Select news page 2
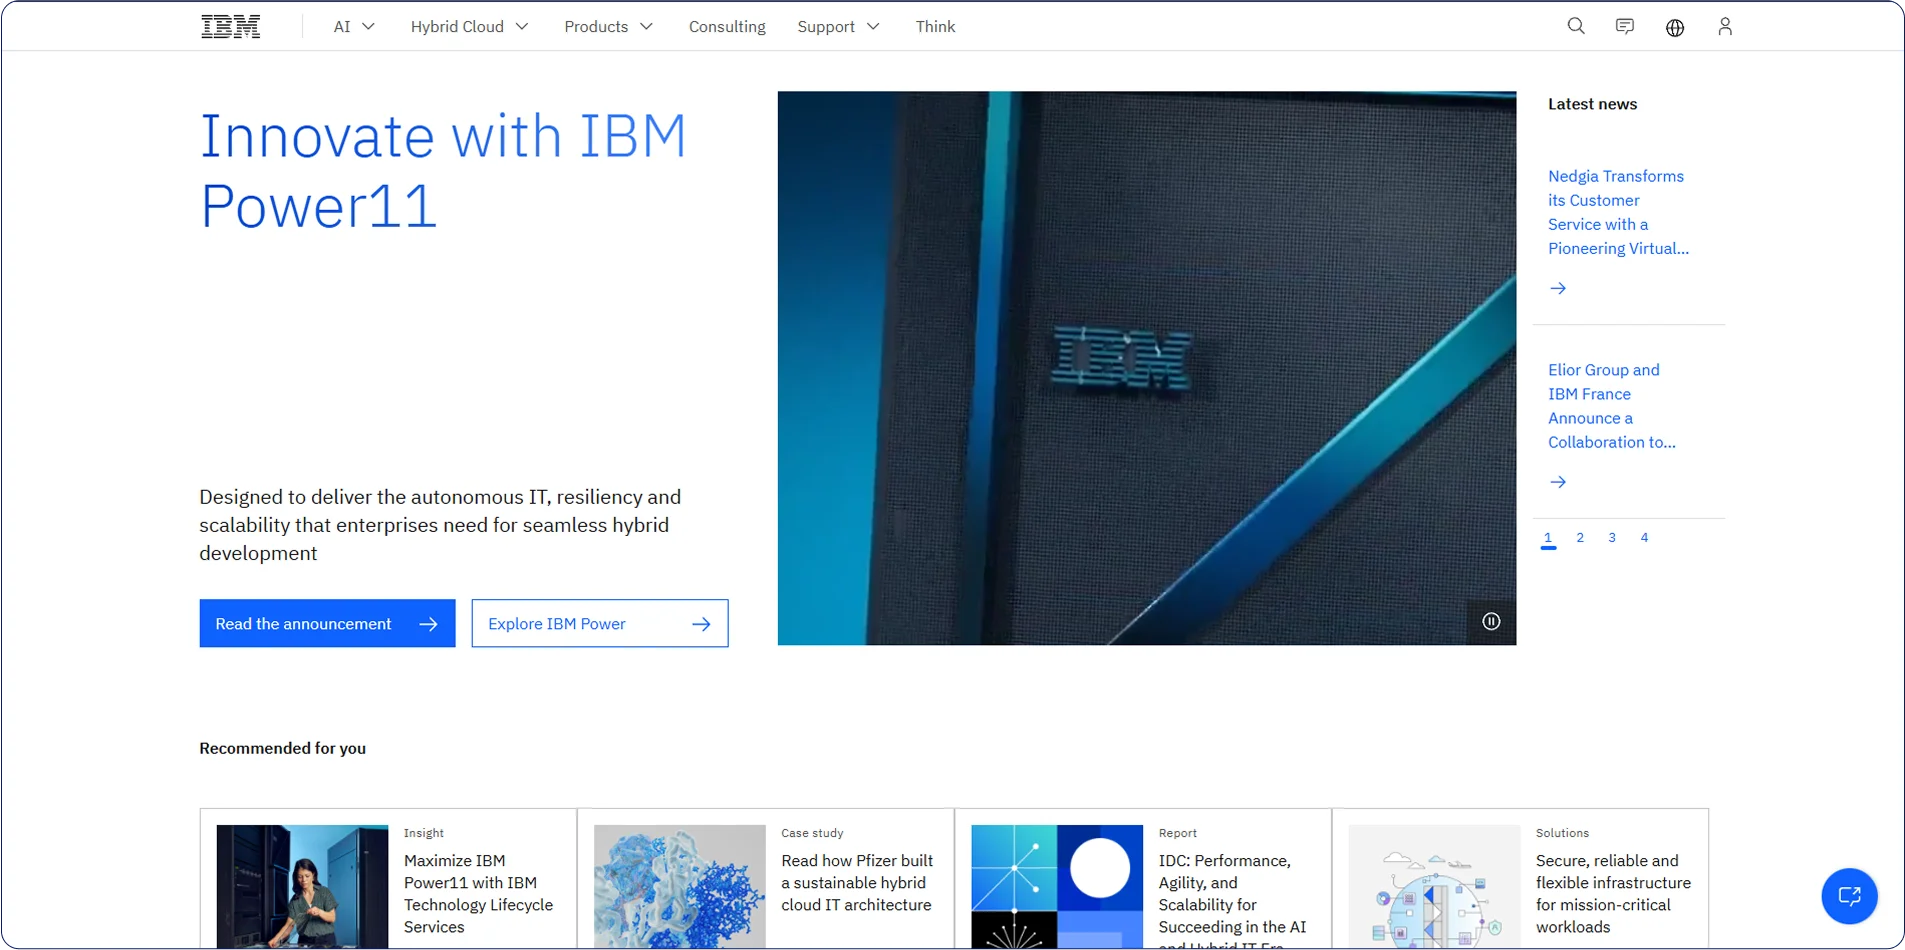The height and width of the screenshot is (950, 1905). (x=1580, y=537)
